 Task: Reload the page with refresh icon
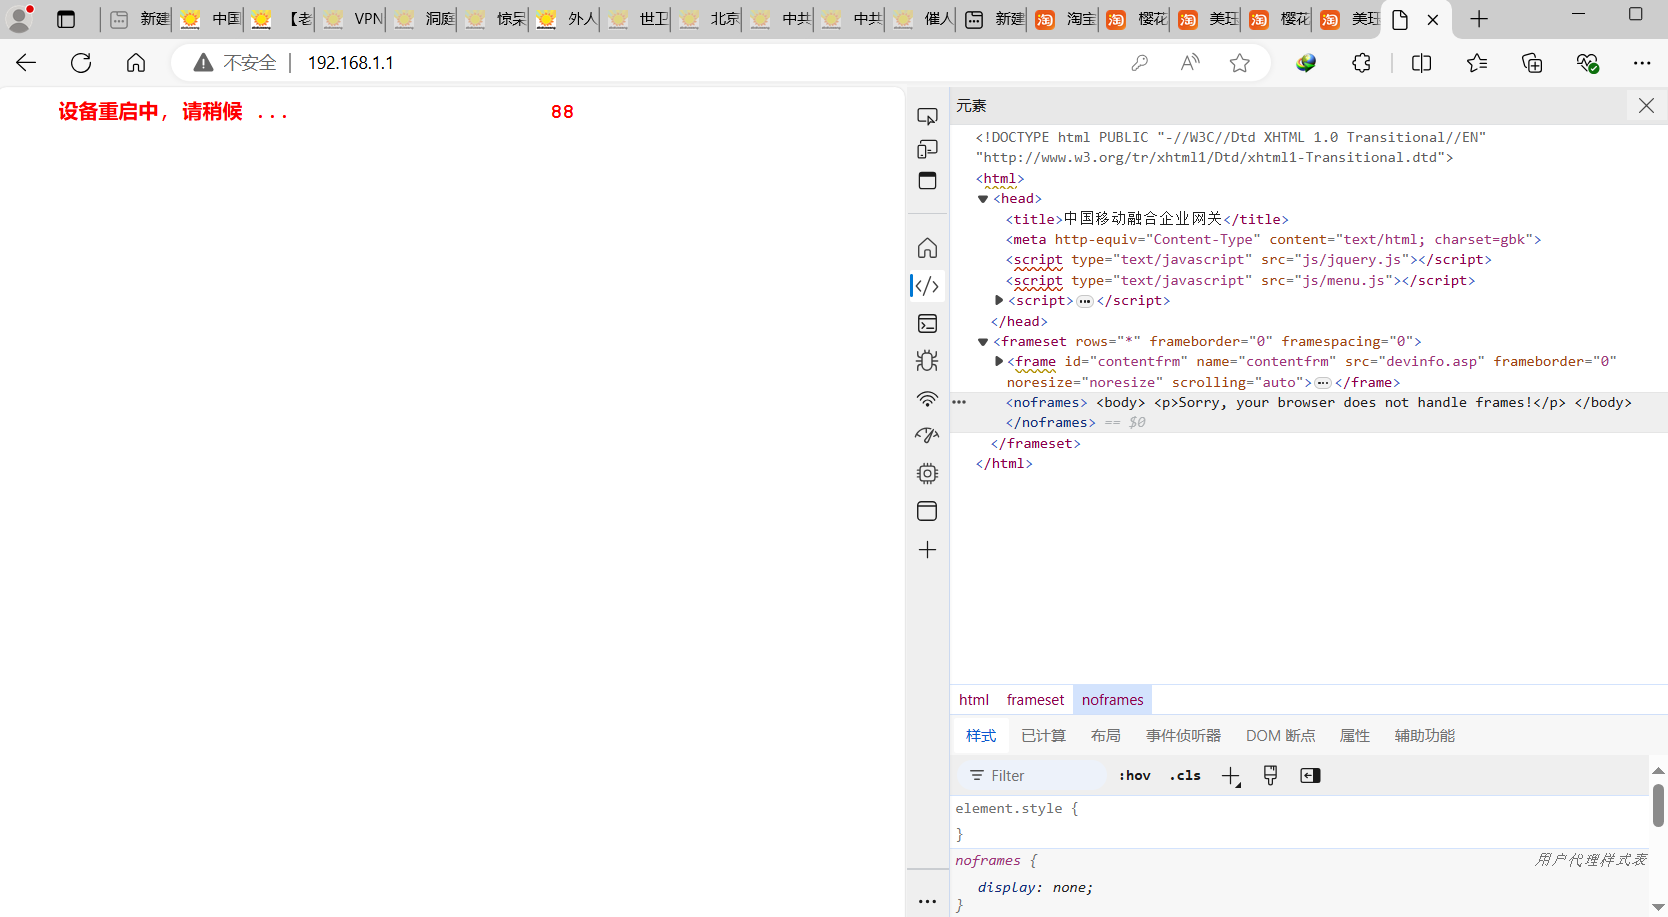click(81, 63)
